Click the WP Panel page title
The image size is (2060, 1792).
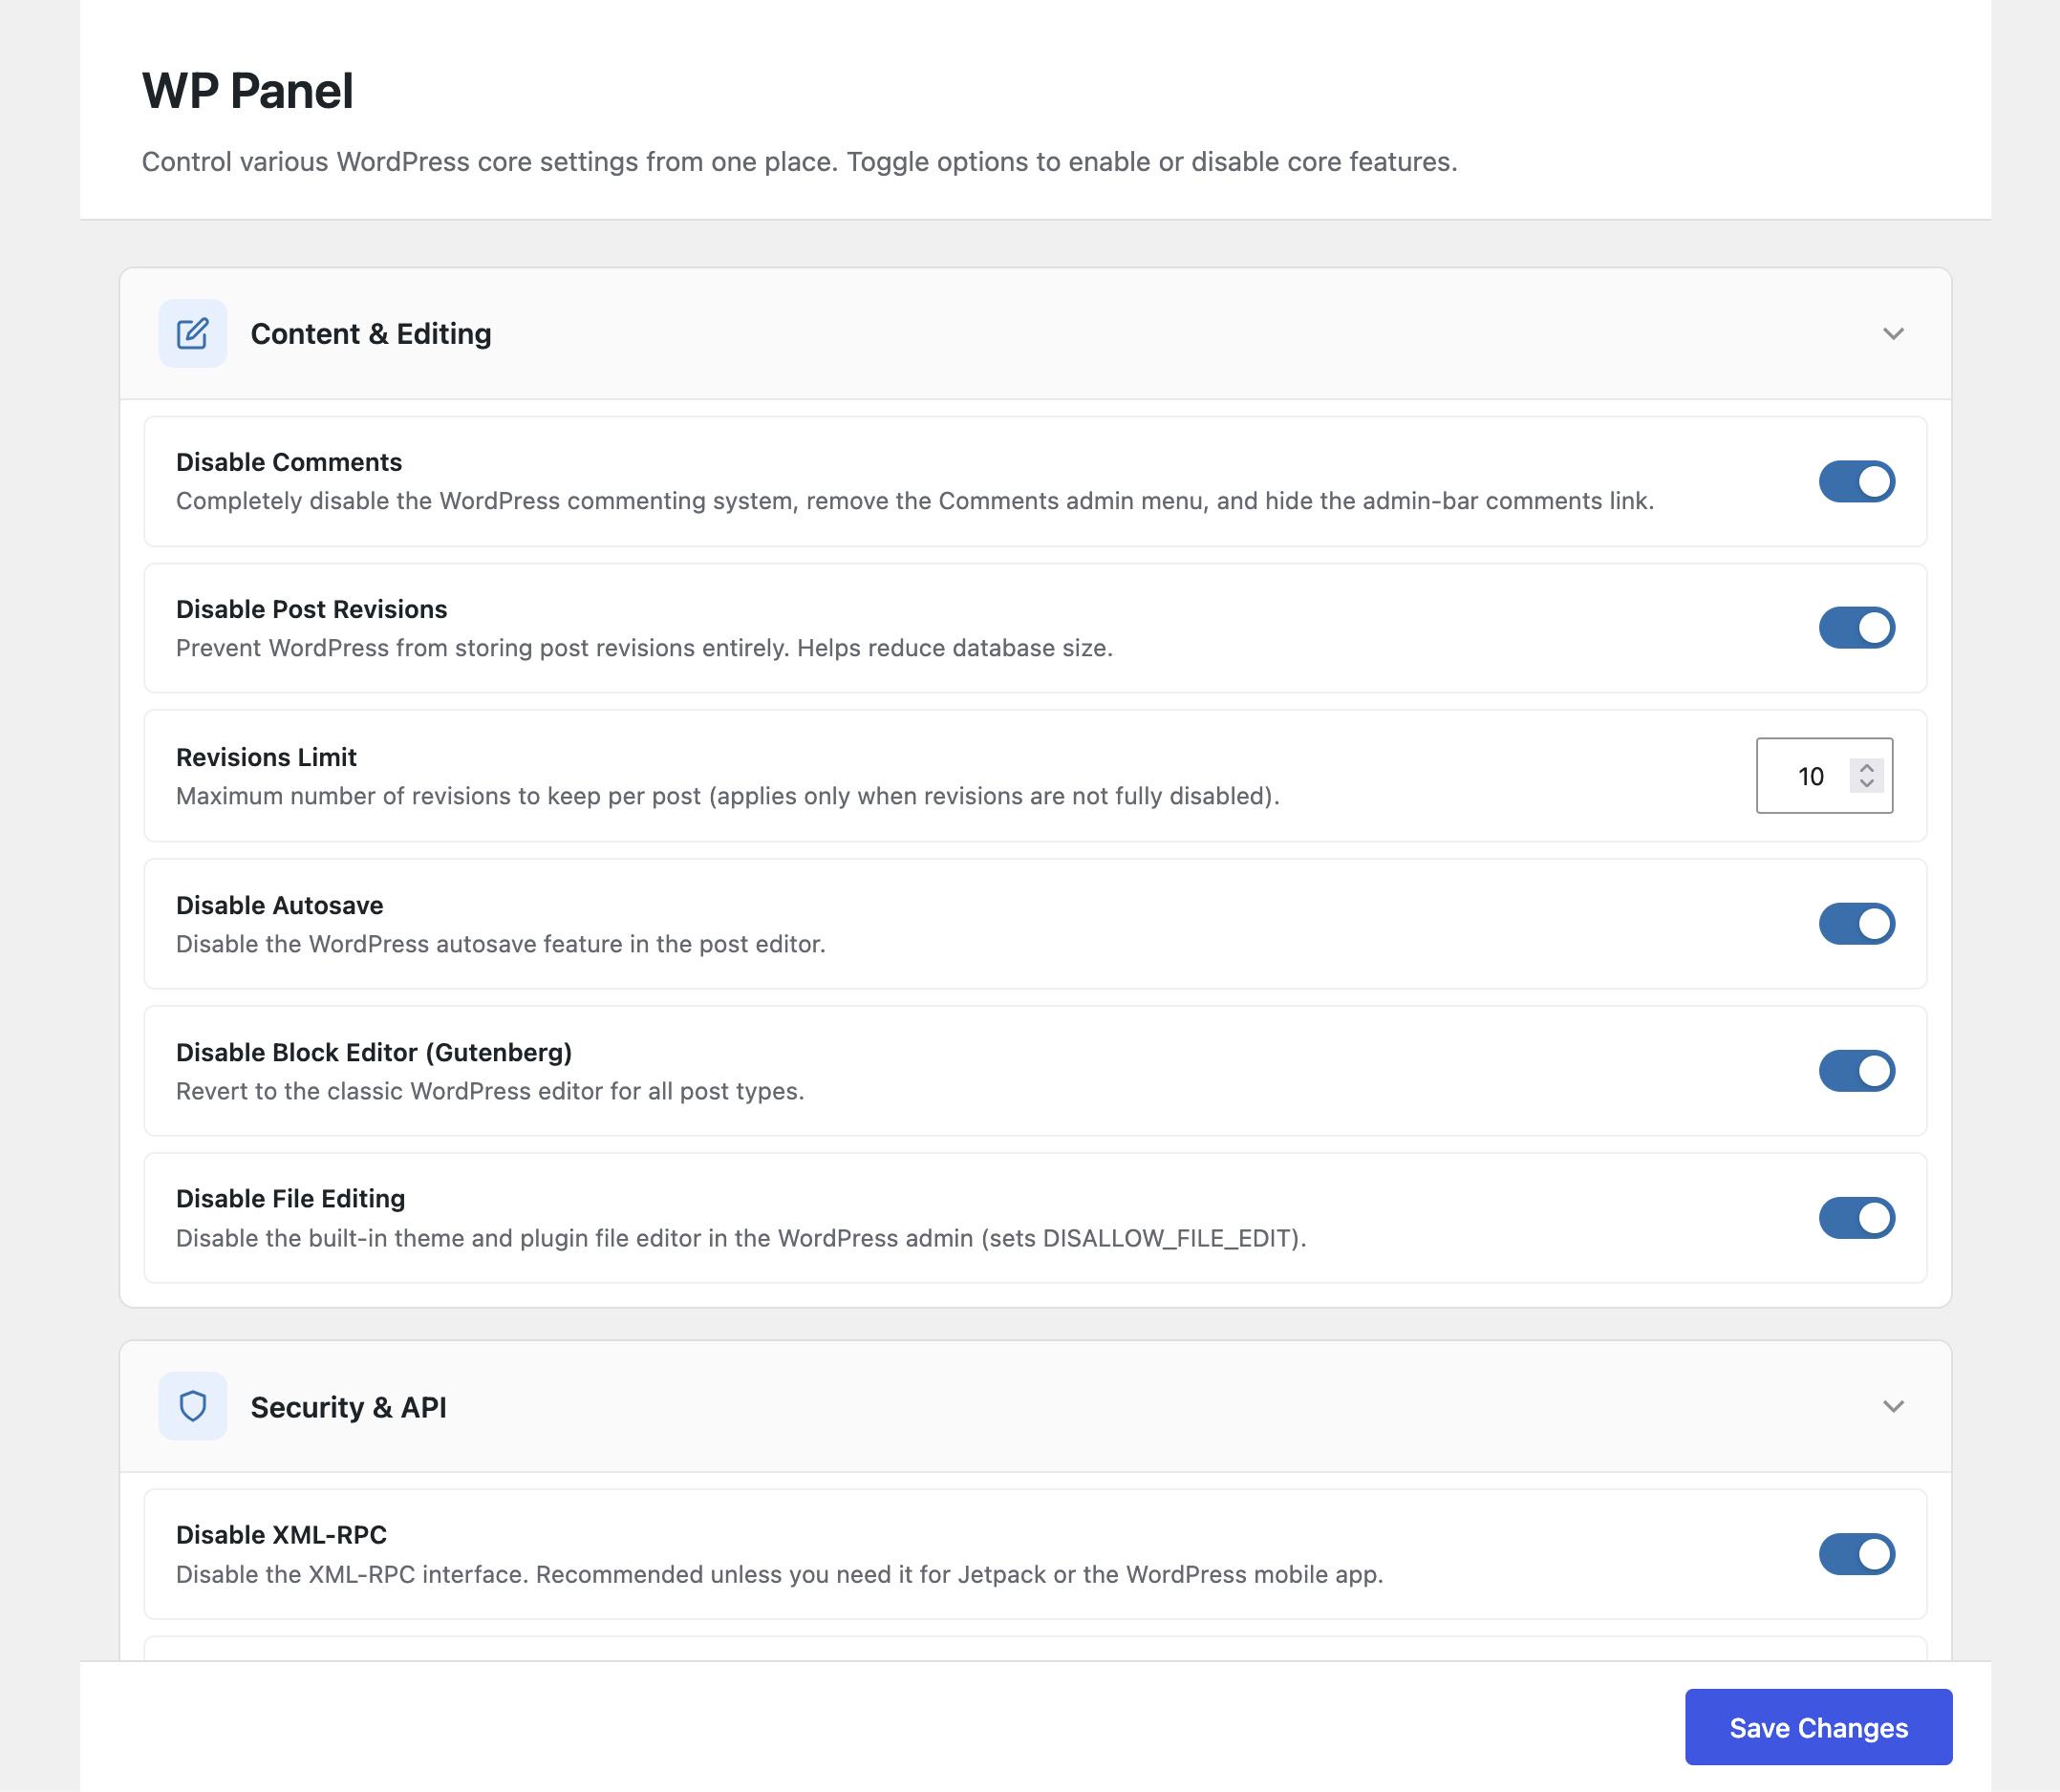tap(247, 90)
